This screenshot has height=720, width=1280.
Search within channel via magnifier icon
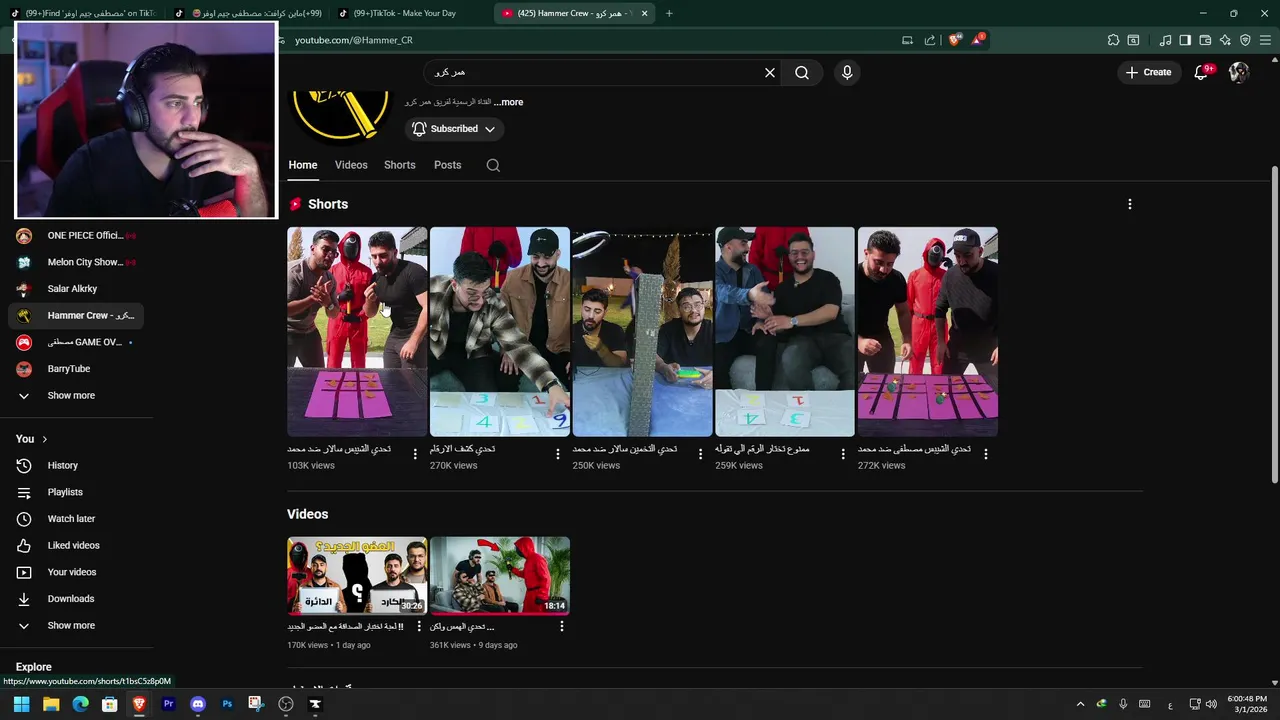[x=493, y=165]
